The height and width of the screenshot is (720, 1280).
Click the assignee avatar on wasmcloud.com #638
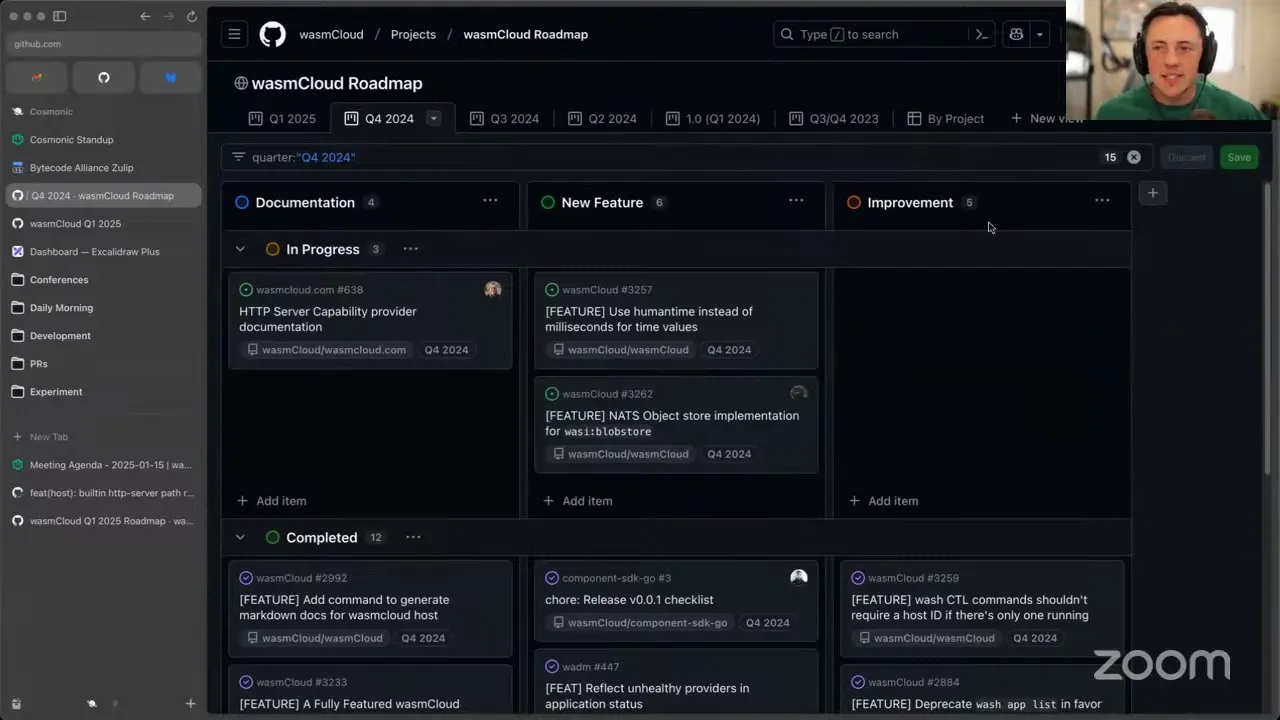click(x=493, y=289)
